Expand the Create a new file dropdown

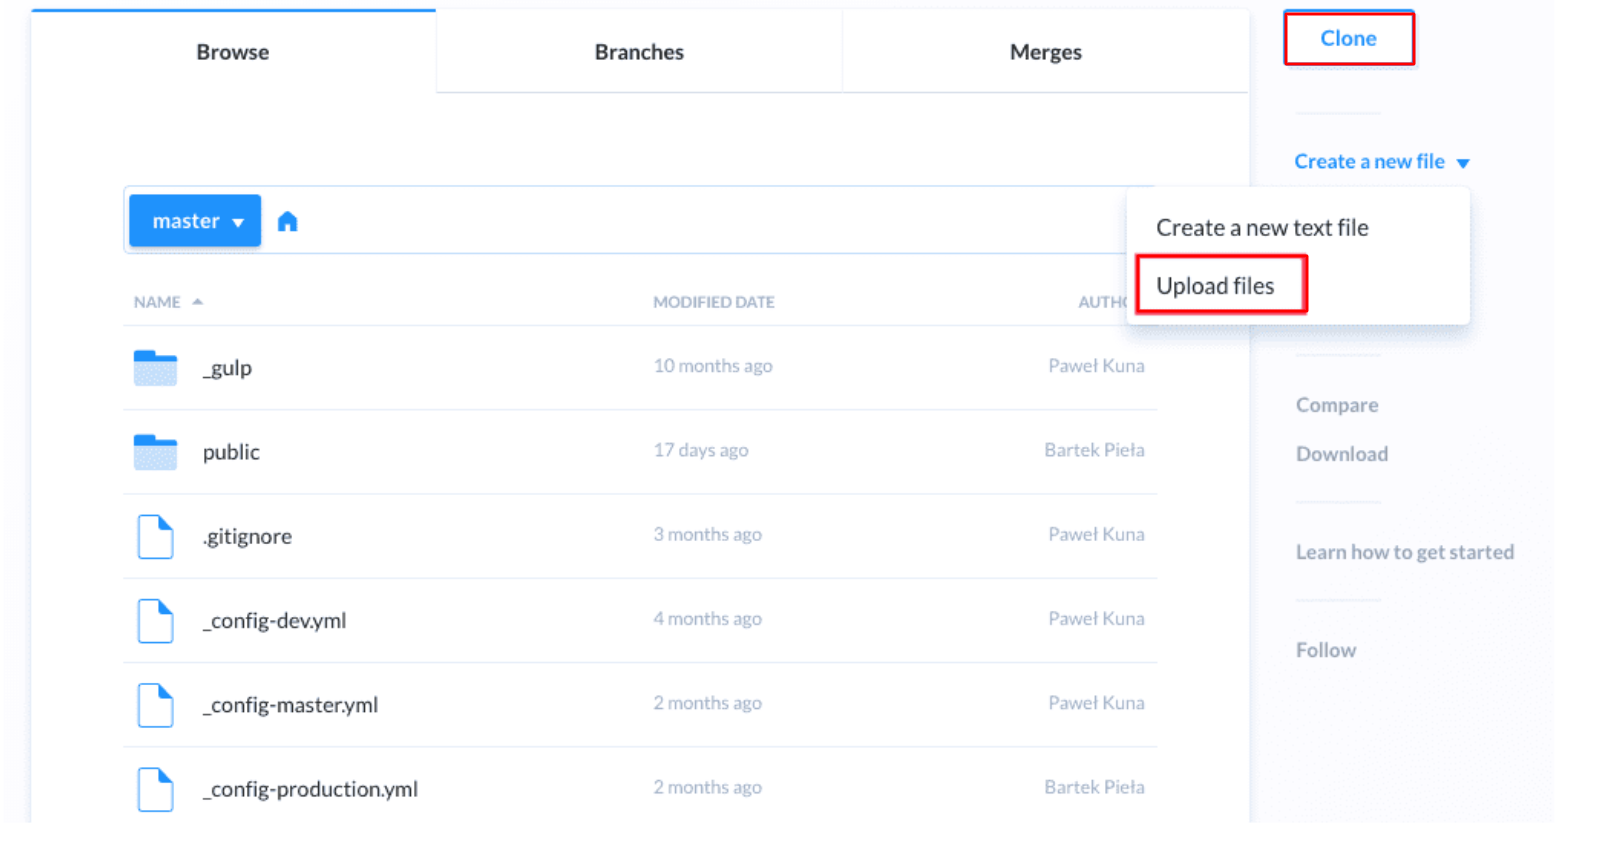click(x=1381, y=161)
